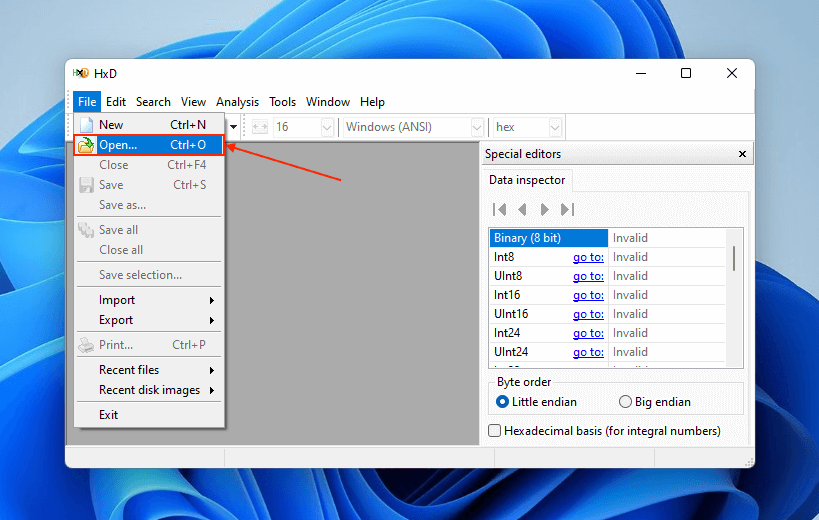
Task: Click the New document icon in File menu
Action: pyautogui.click(x=86, y=125)
